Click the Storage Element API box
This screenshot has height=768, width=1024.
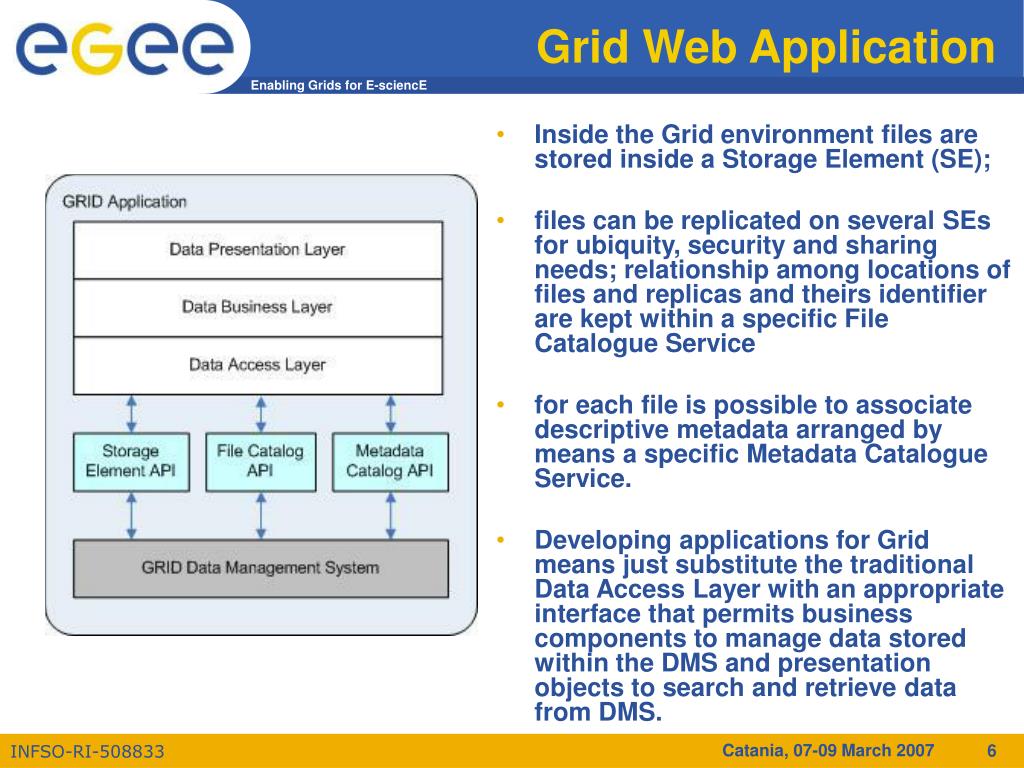point(131,462)
